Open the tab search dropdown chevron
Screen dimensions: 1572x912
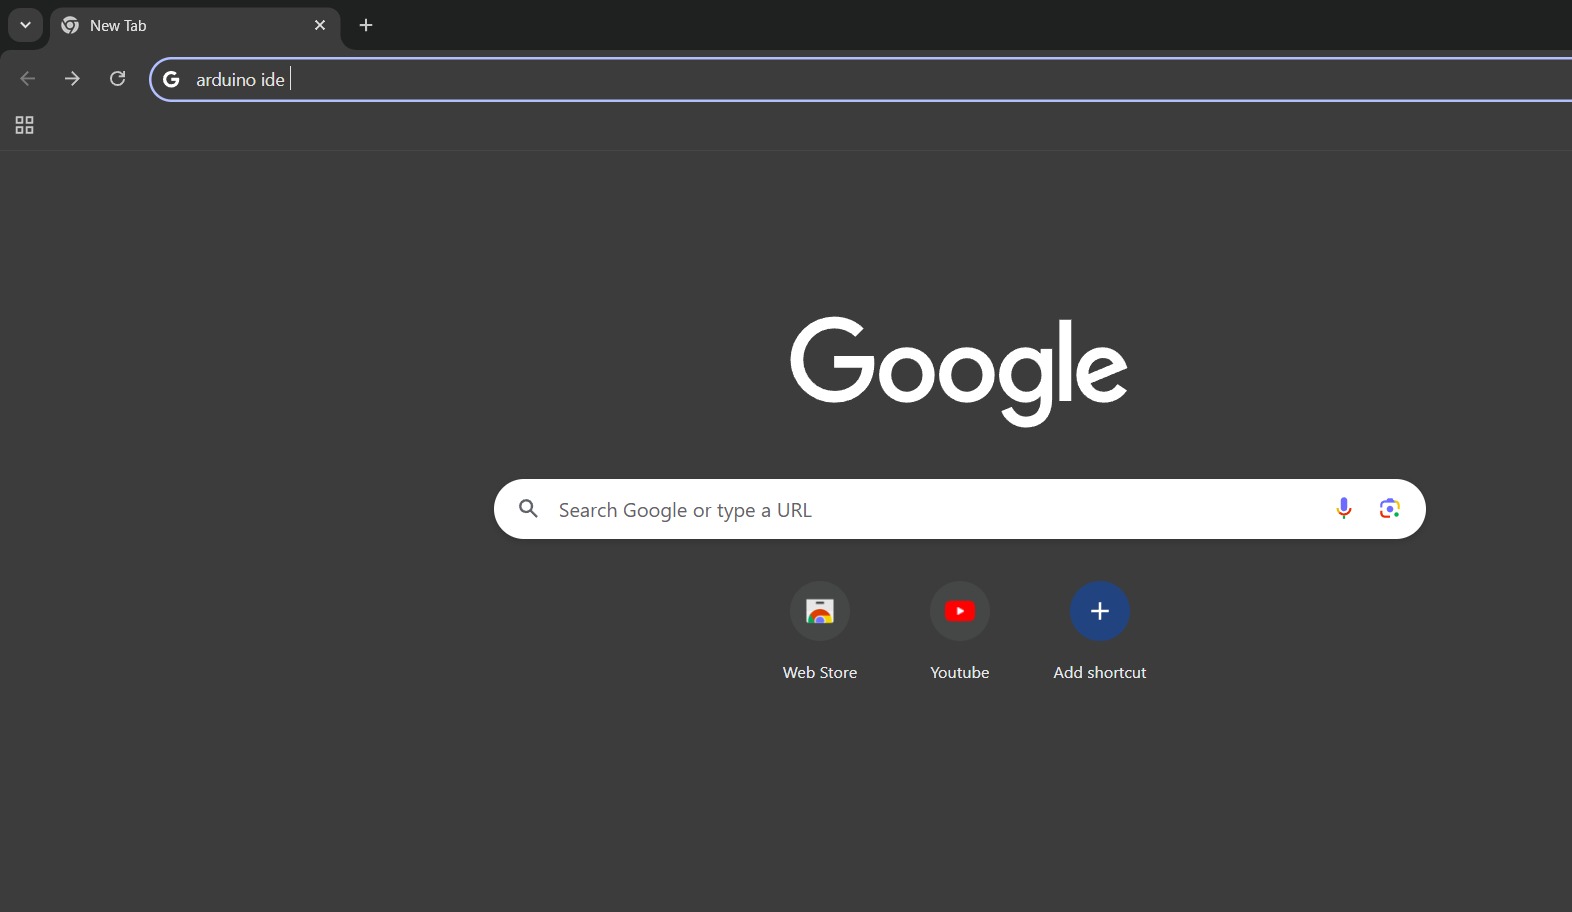pos(25,25)
